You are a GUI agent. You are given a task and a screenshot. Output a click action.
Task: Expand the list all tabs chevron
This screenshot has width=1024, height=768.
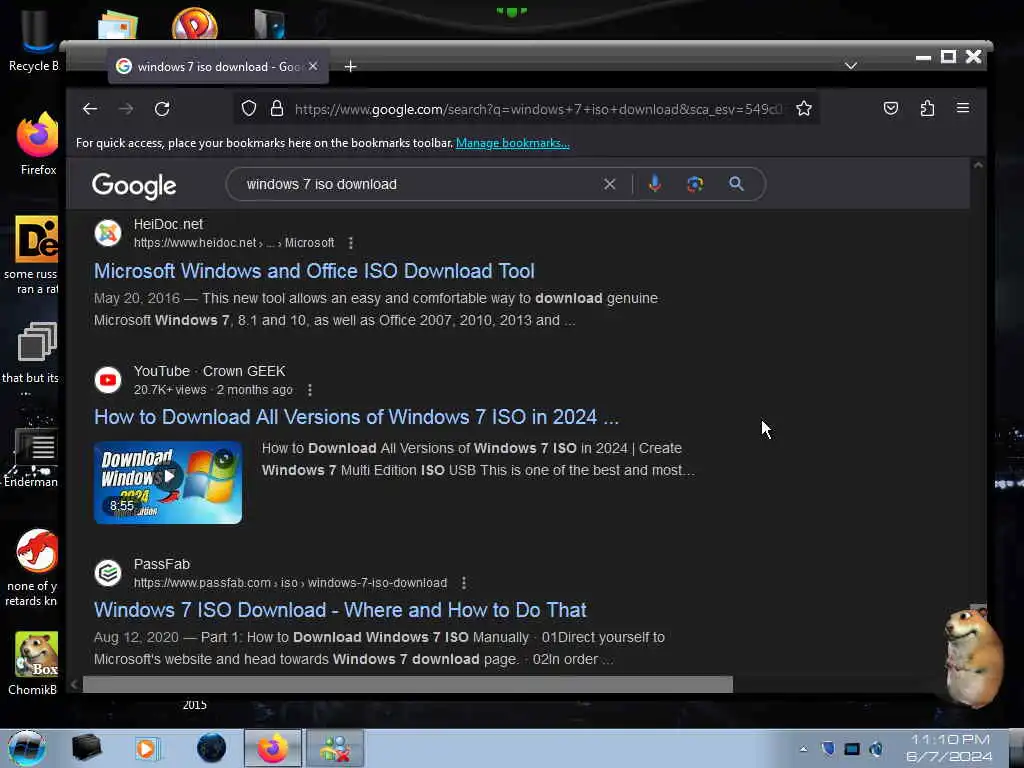[850, 66]
